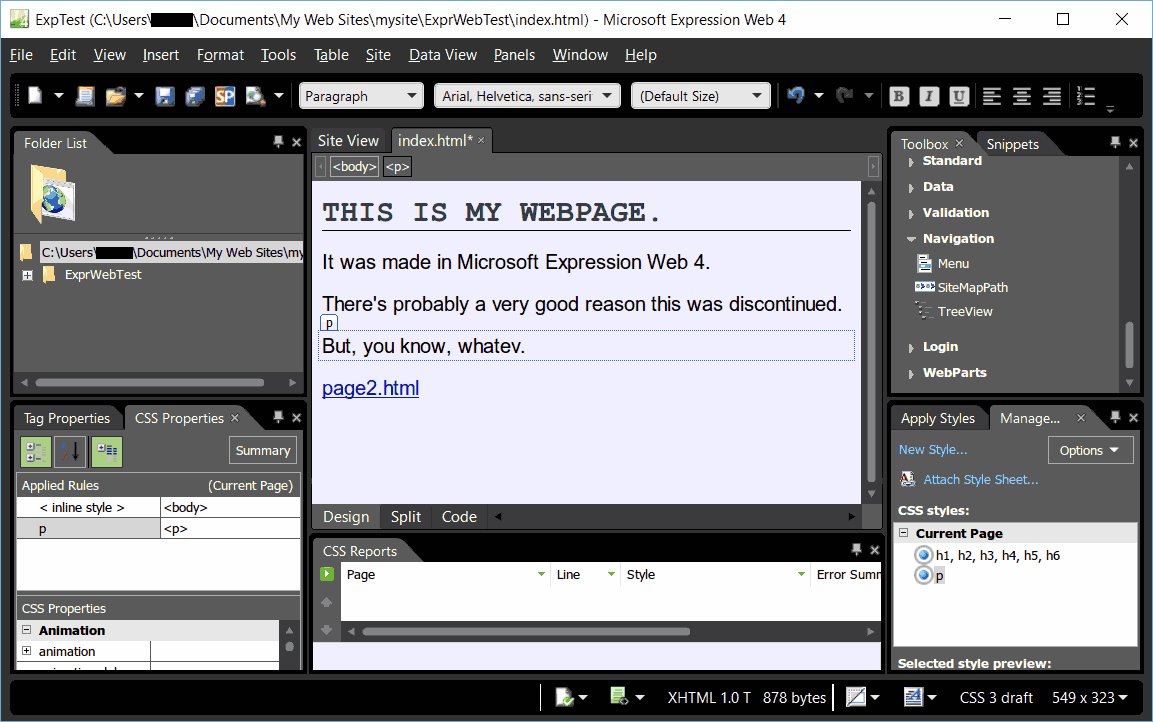The width and height of the screenshot is (1153, 722).
Task: Open the Panels menu
Action: pos(514,55)
